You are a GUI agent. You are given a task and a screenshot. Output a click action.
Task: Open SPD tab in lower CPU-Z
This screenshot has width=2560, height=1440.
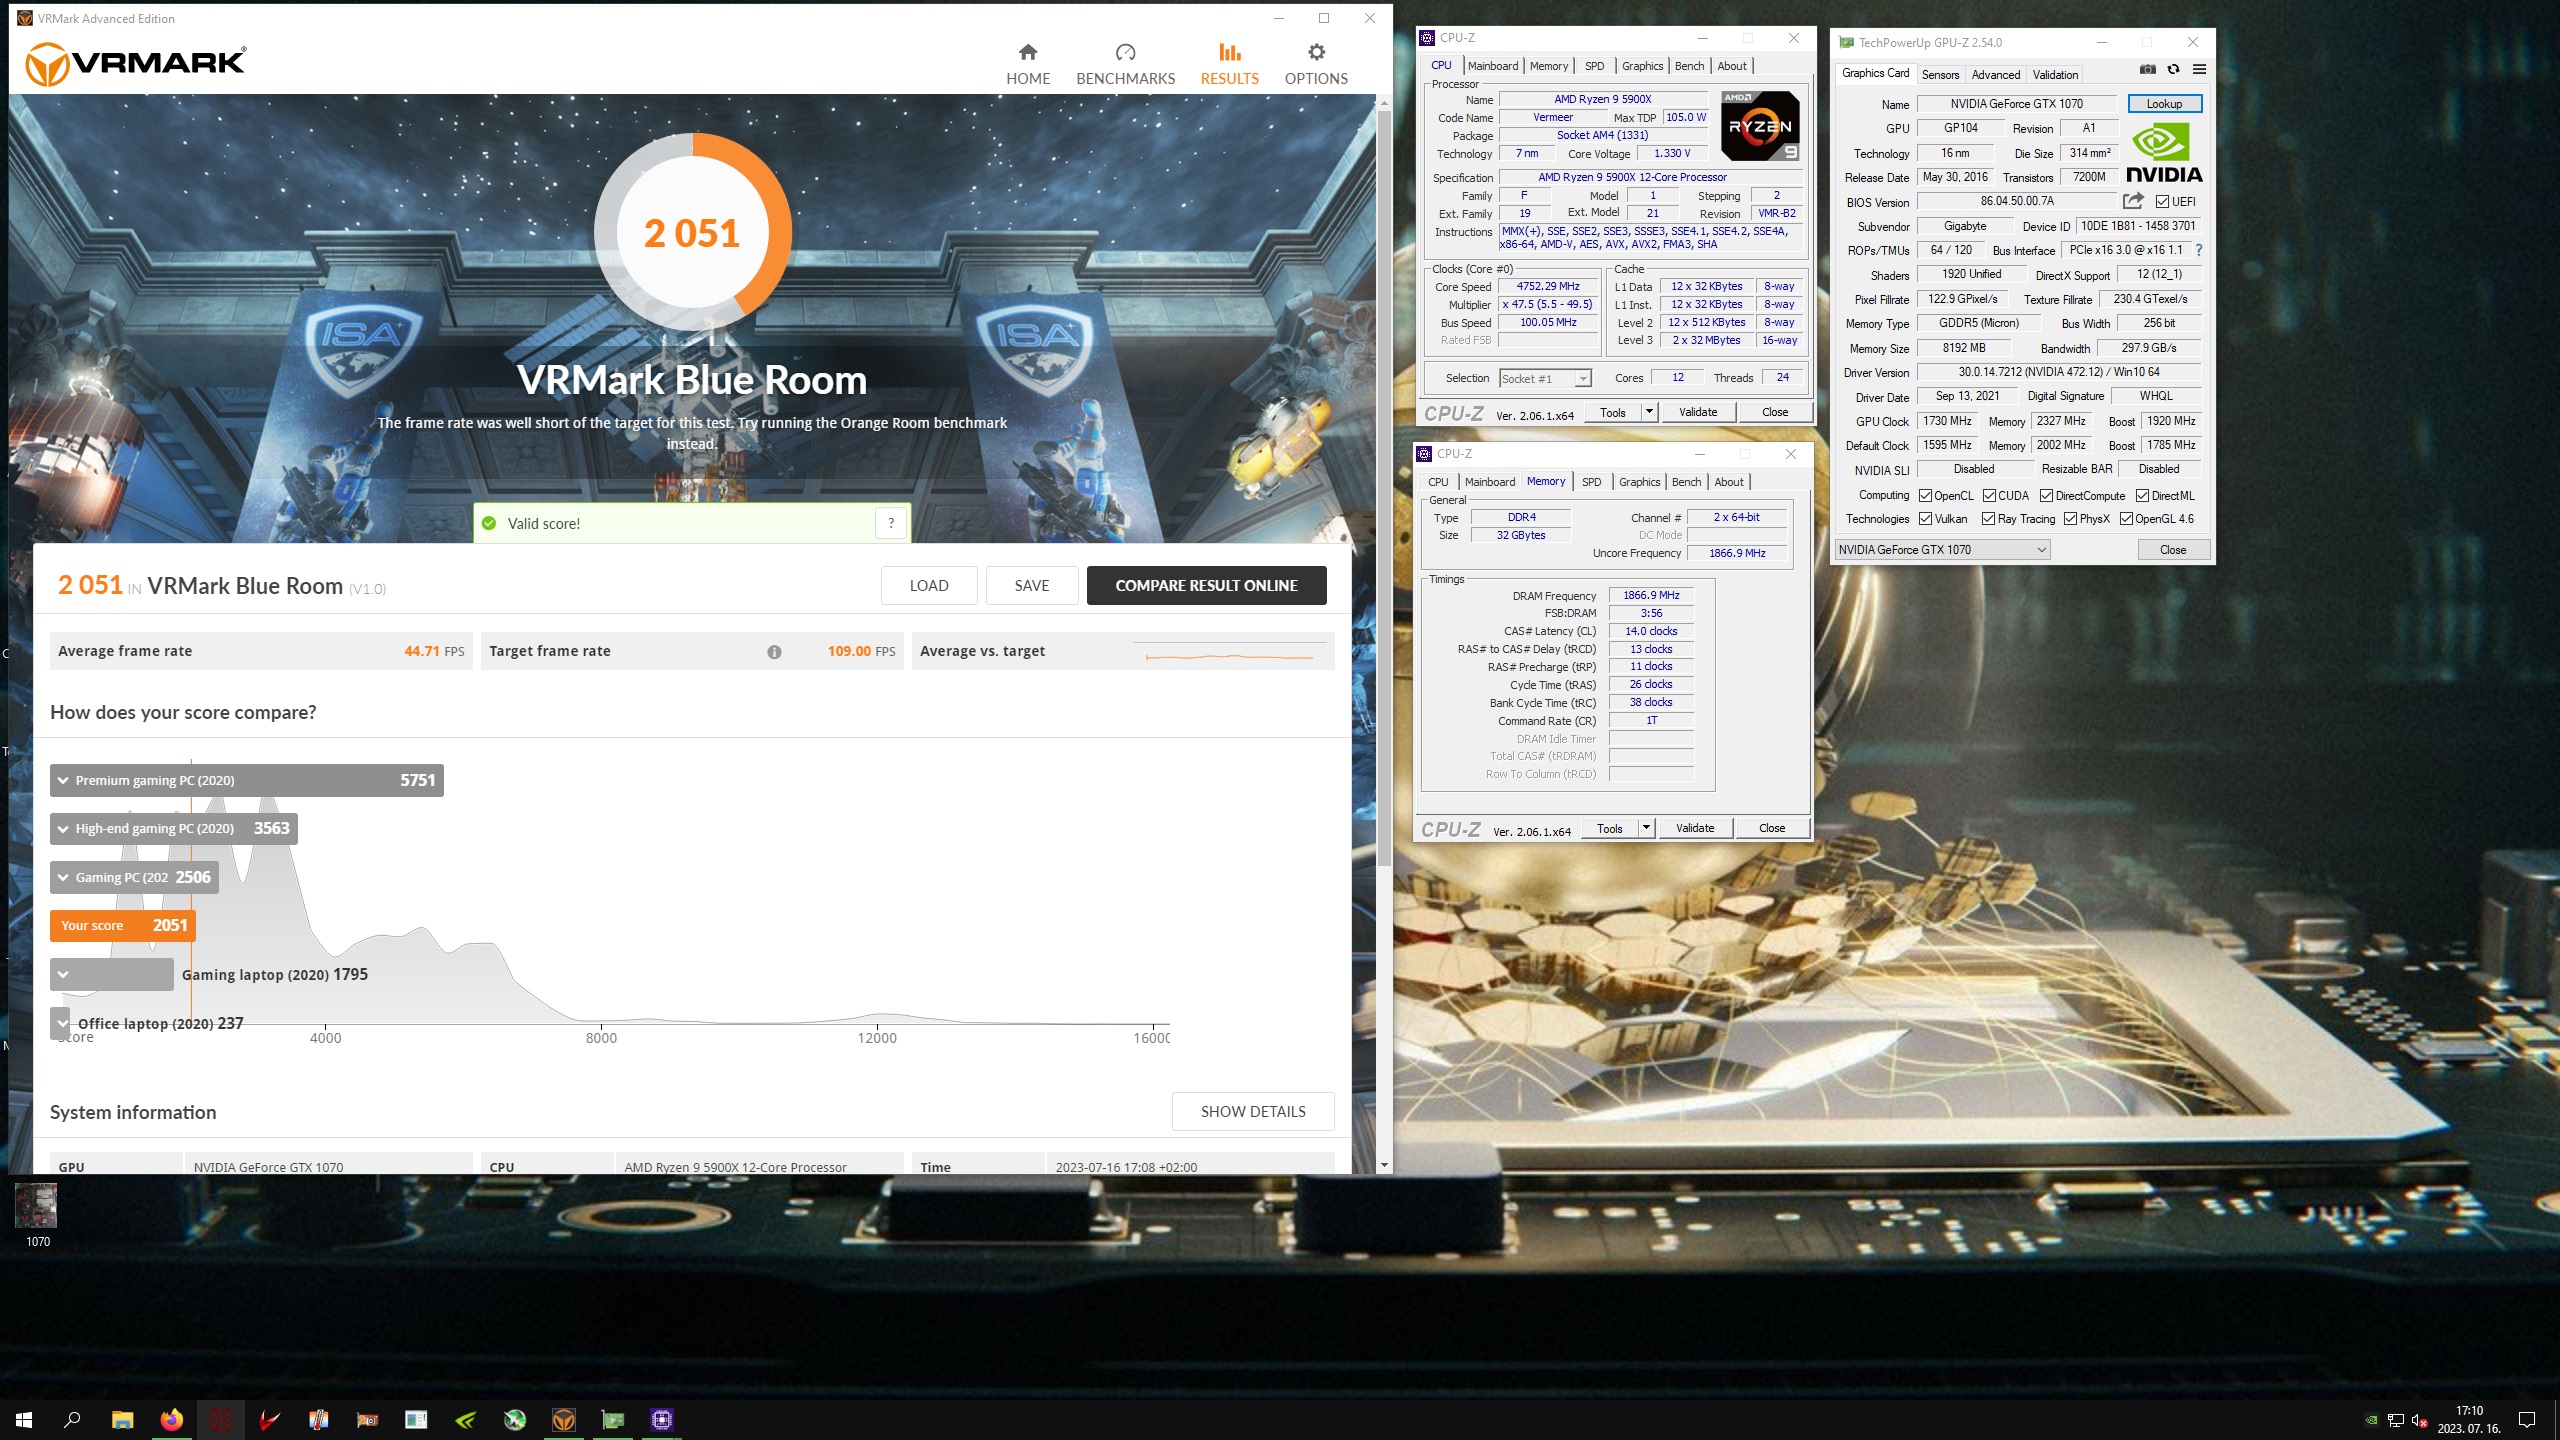point(1591,482)
